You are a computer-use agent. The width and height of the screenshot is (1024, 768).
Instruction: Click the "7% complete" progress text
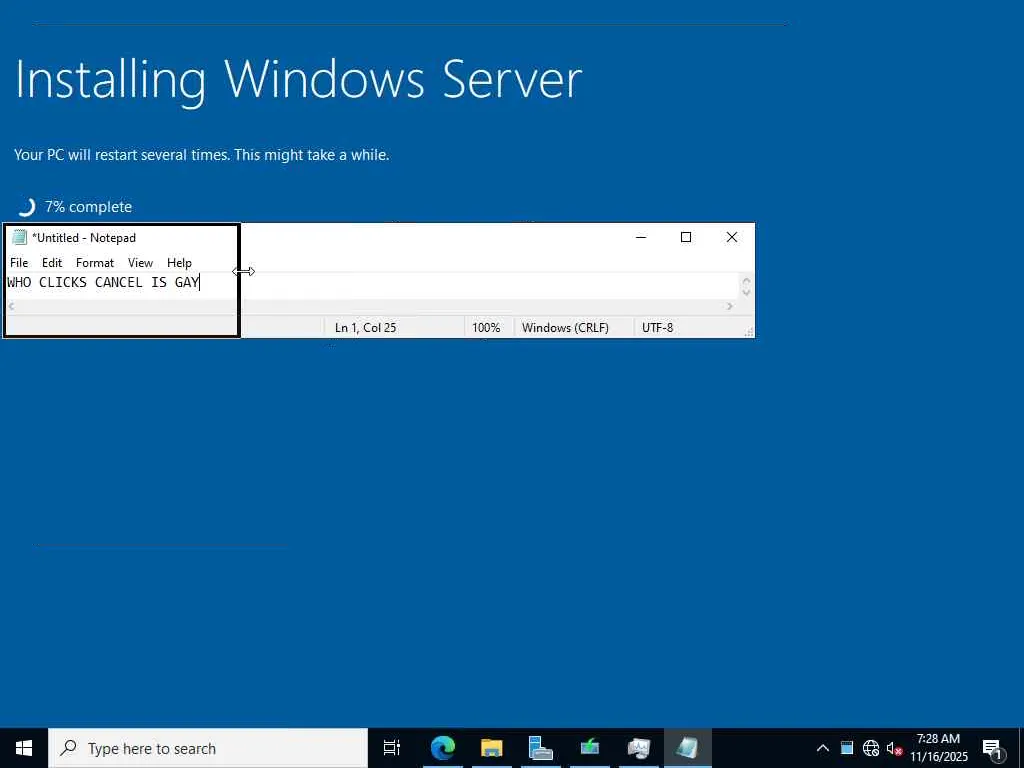(x=88, y=206)
